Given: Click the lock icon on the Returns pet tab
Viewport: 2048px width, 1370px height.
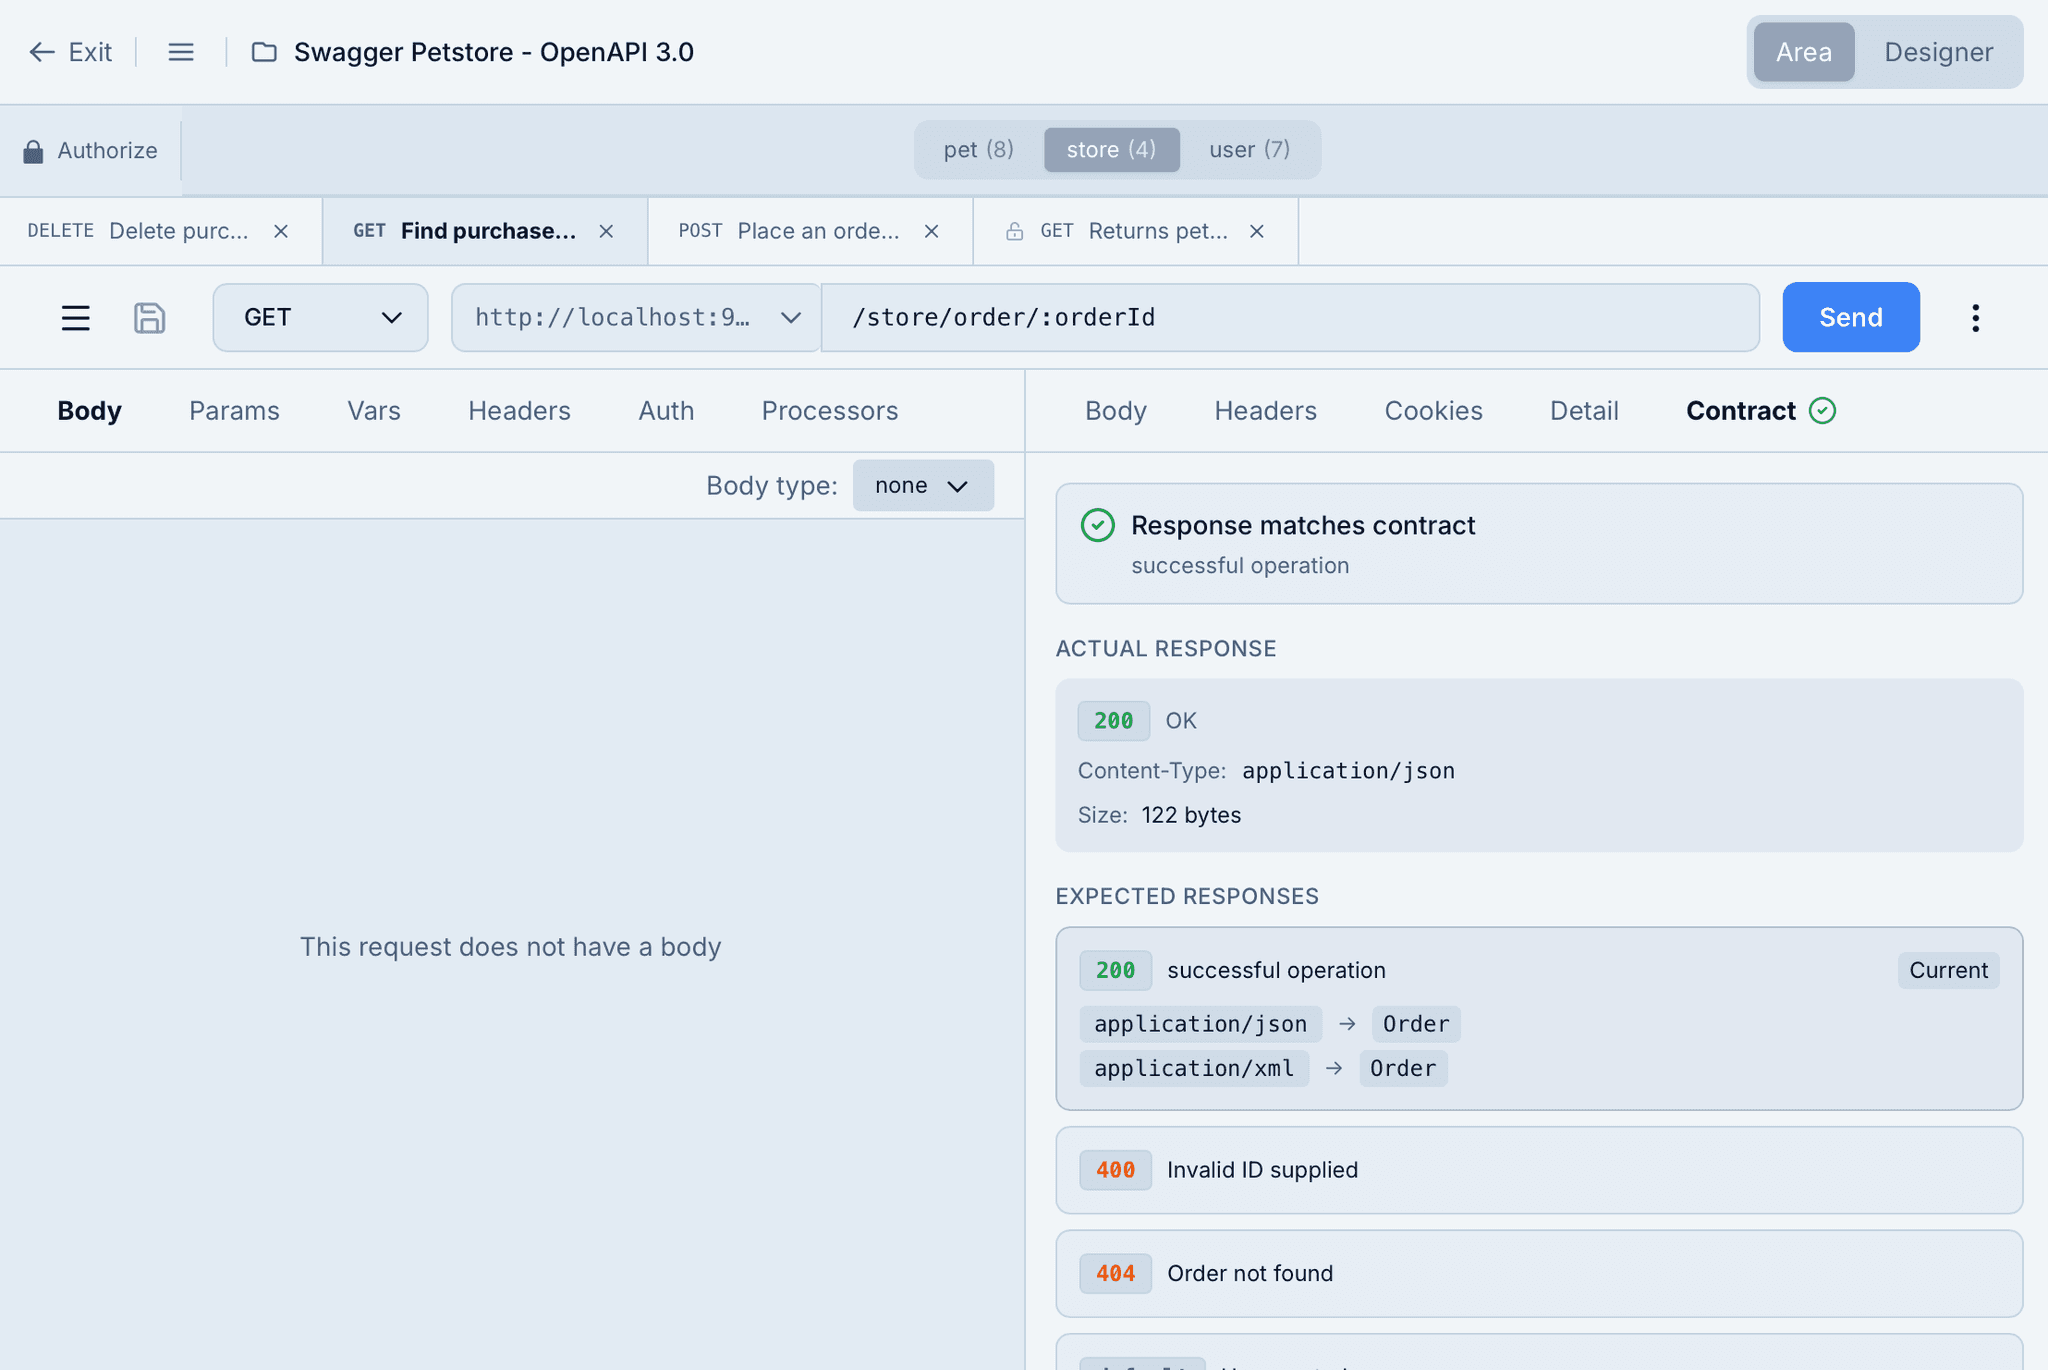Looking at the screenshot, I should 1013,231.
